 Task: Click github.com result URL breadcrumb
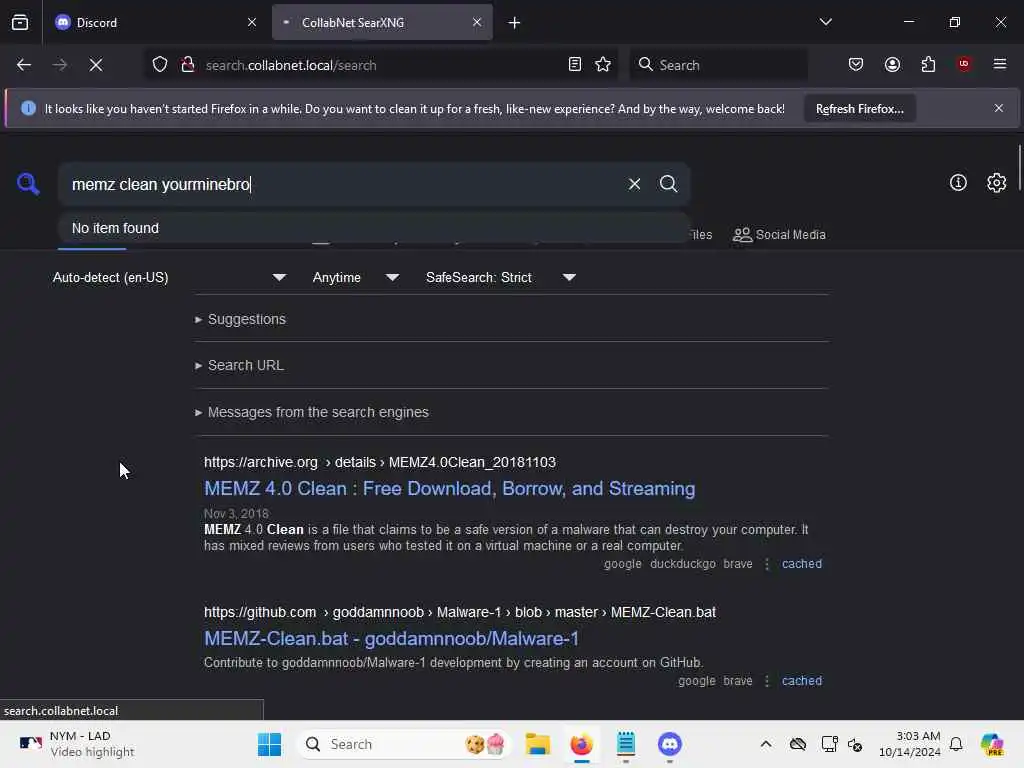click(x=460, y=613)
